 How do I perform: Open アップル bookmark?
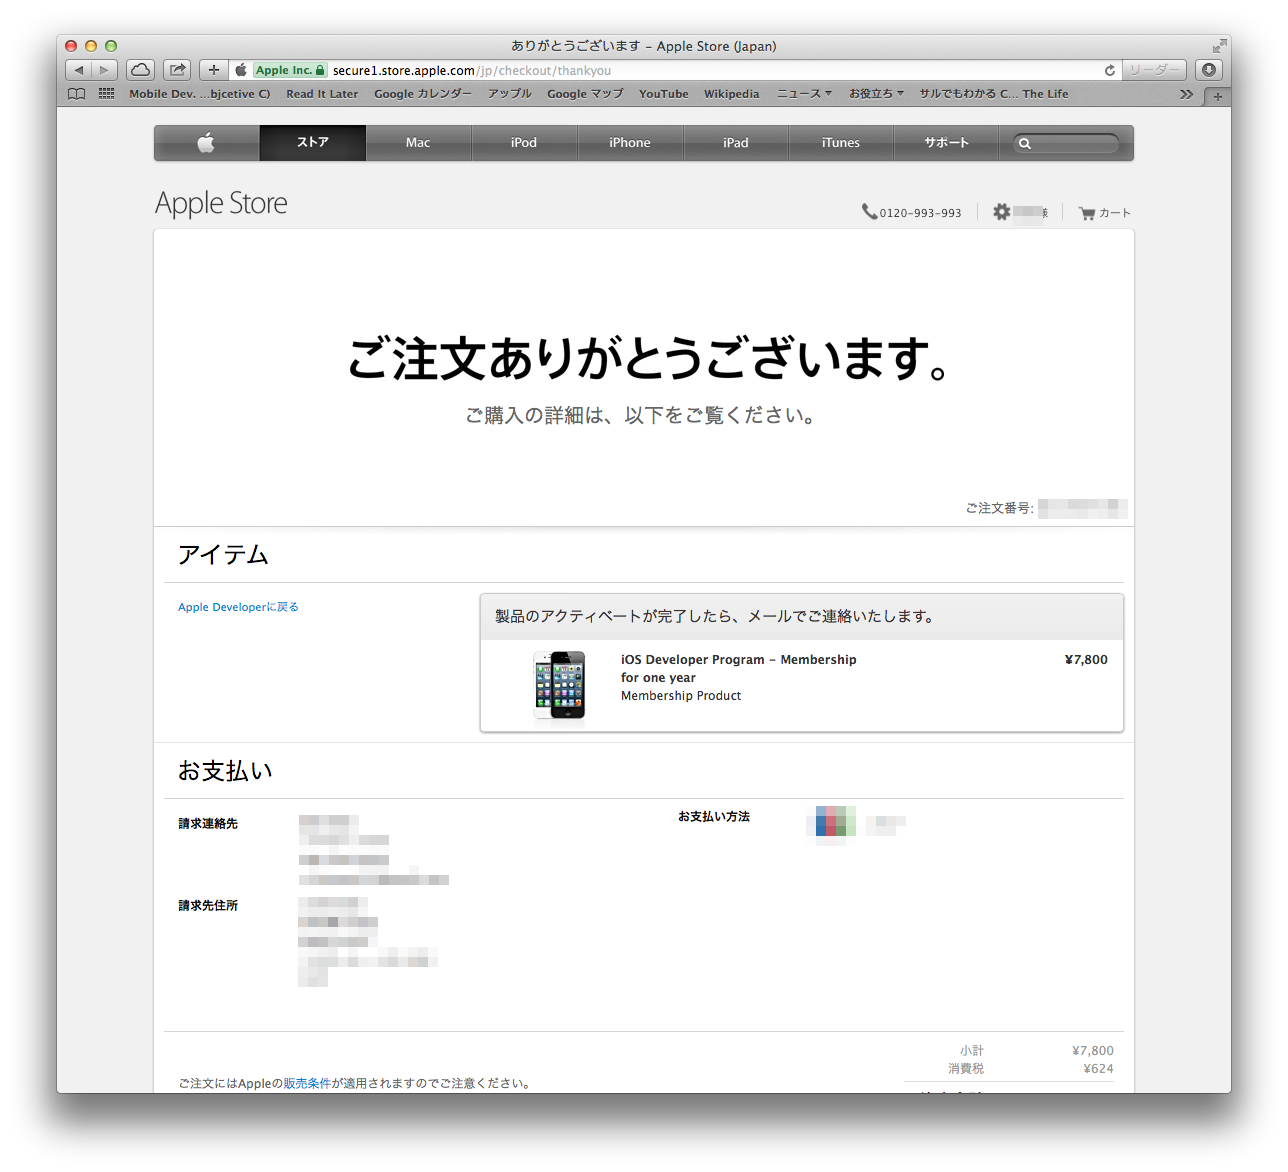click(x=510, y=94)
